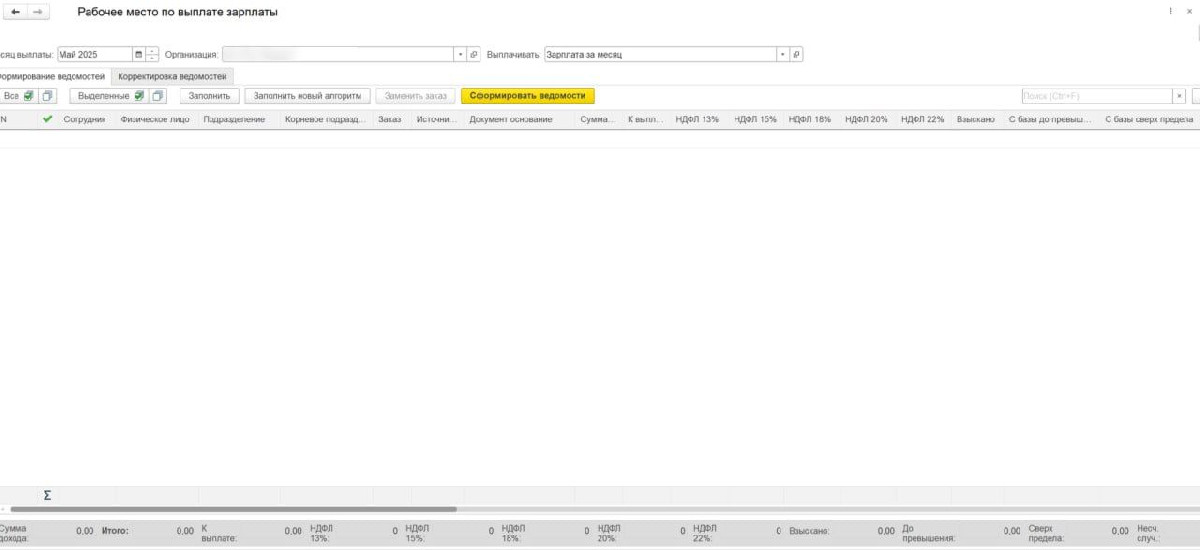
Task: Sort by the 'С базы сверх предела' column header
Action: 1150,119
